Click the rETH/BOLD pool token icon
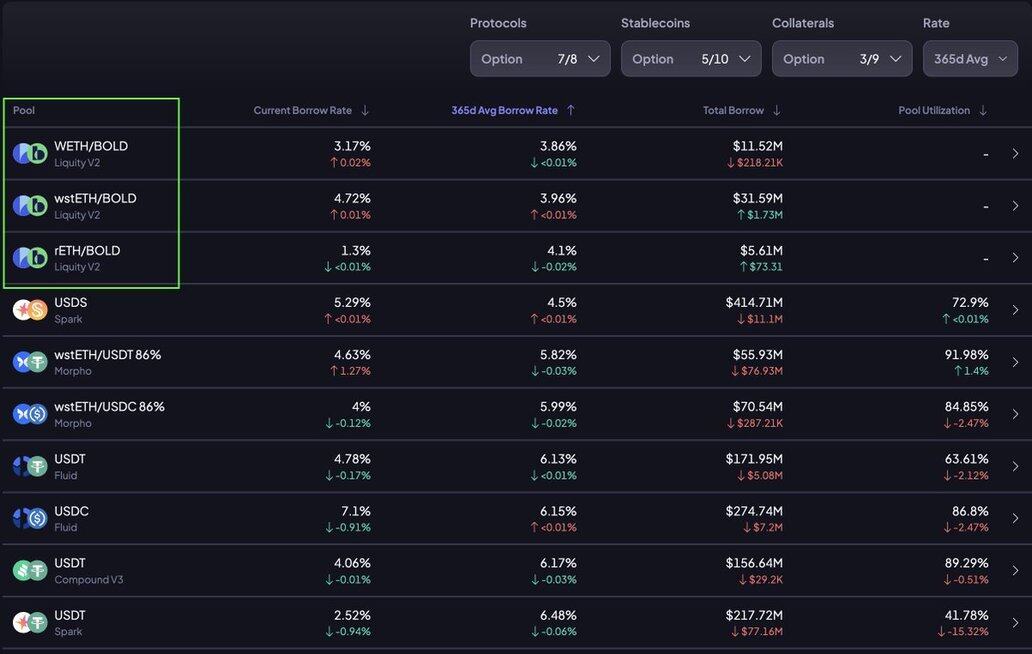1032x654 pixels. pos(30,258)
